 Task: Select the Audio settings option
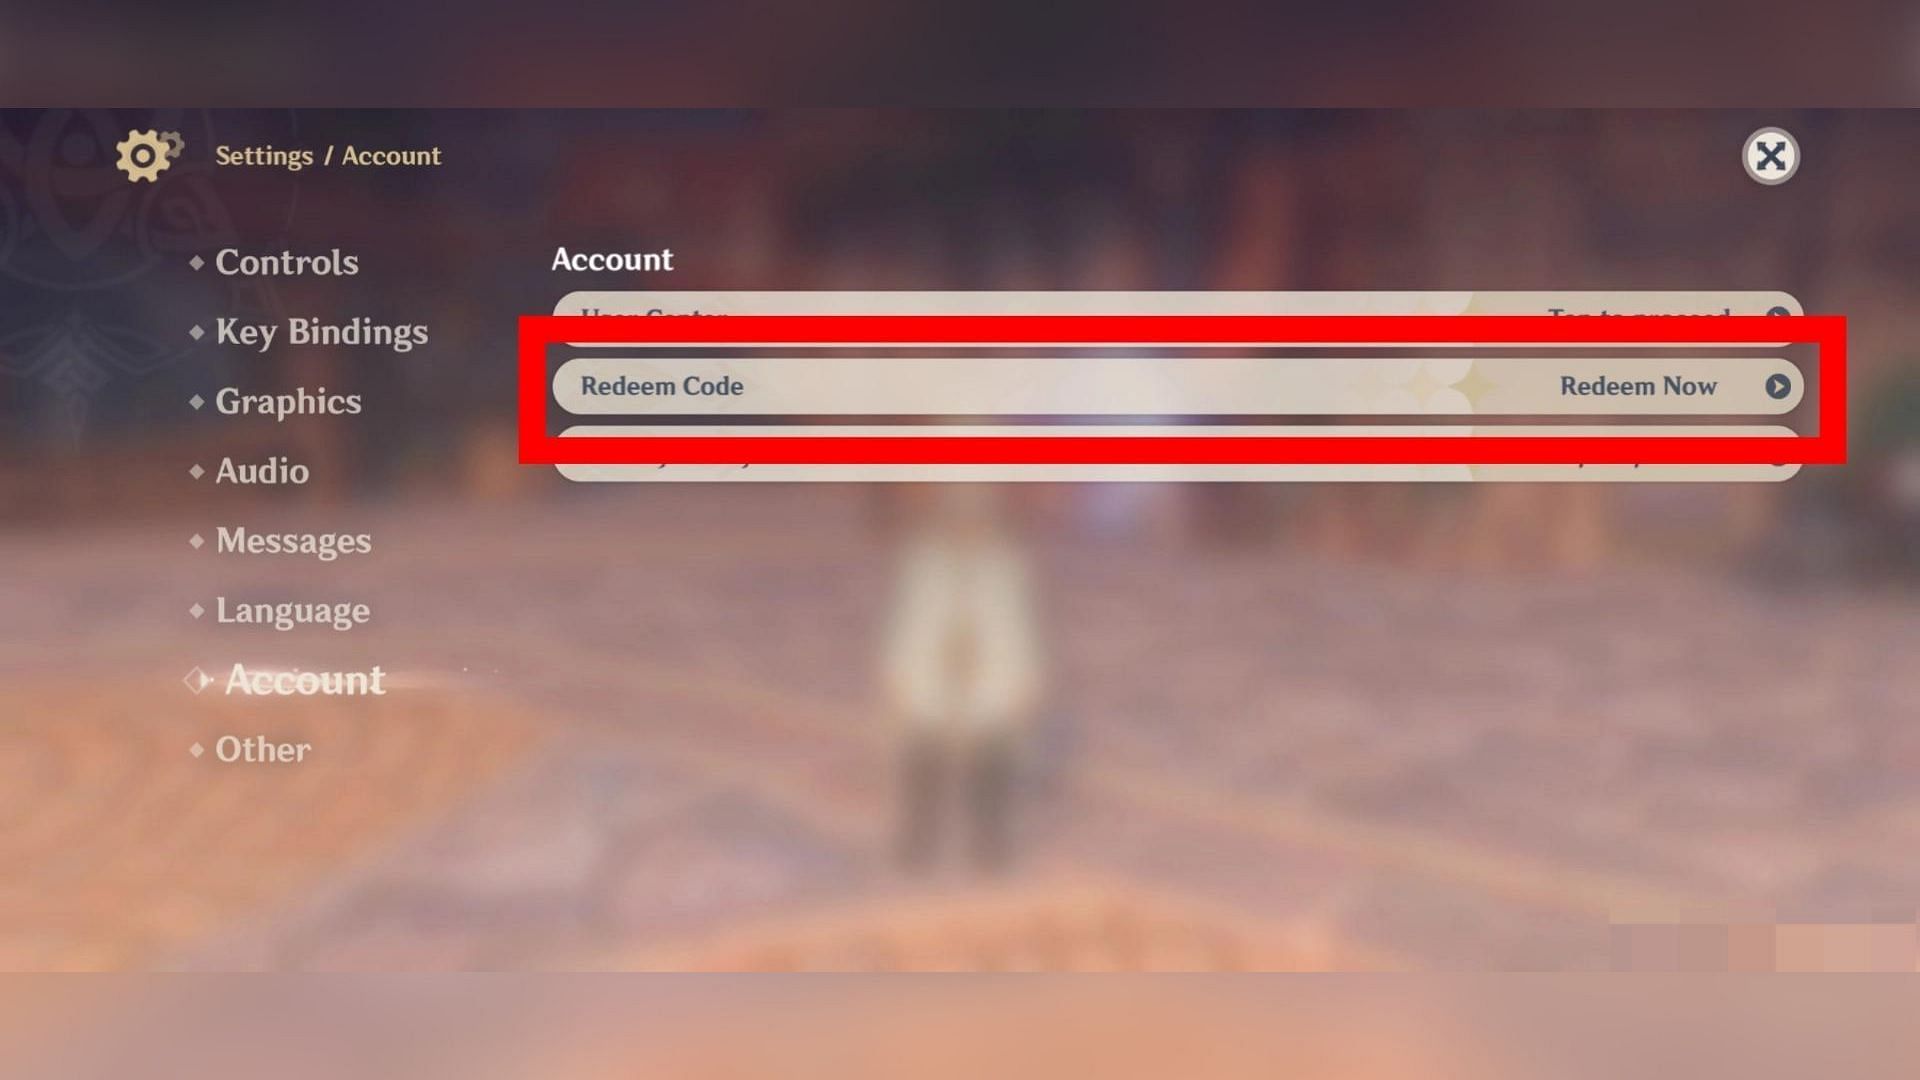(x=261, y=469)
